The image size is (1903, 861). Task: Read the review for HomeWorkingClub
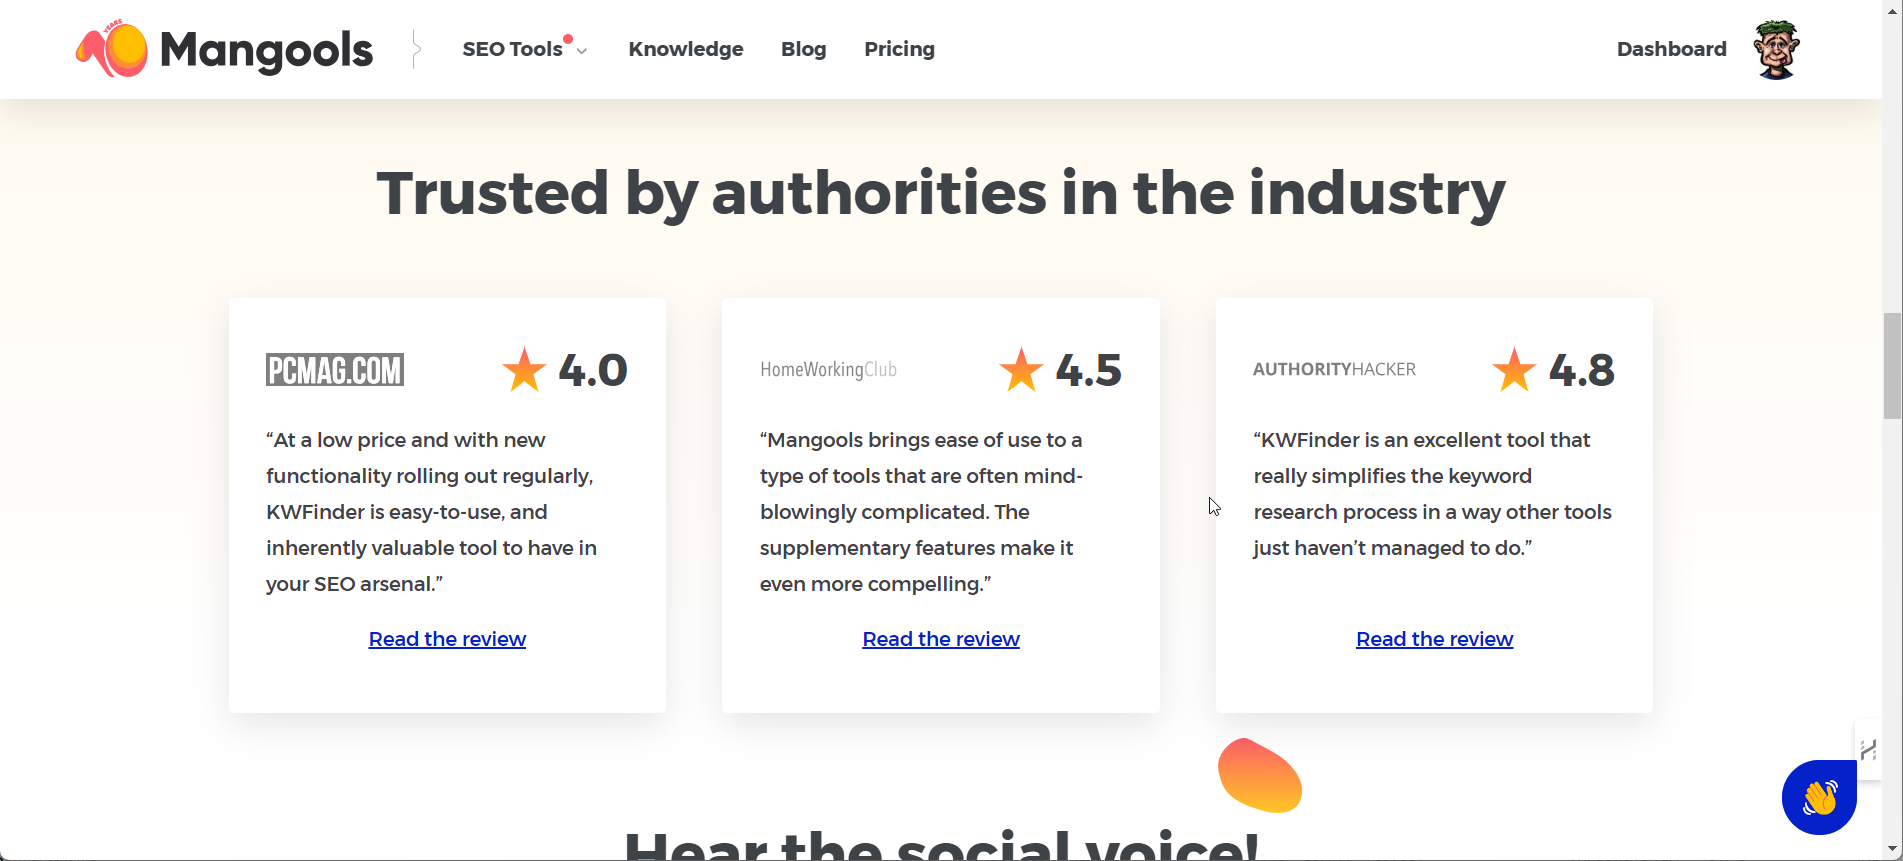940,639
